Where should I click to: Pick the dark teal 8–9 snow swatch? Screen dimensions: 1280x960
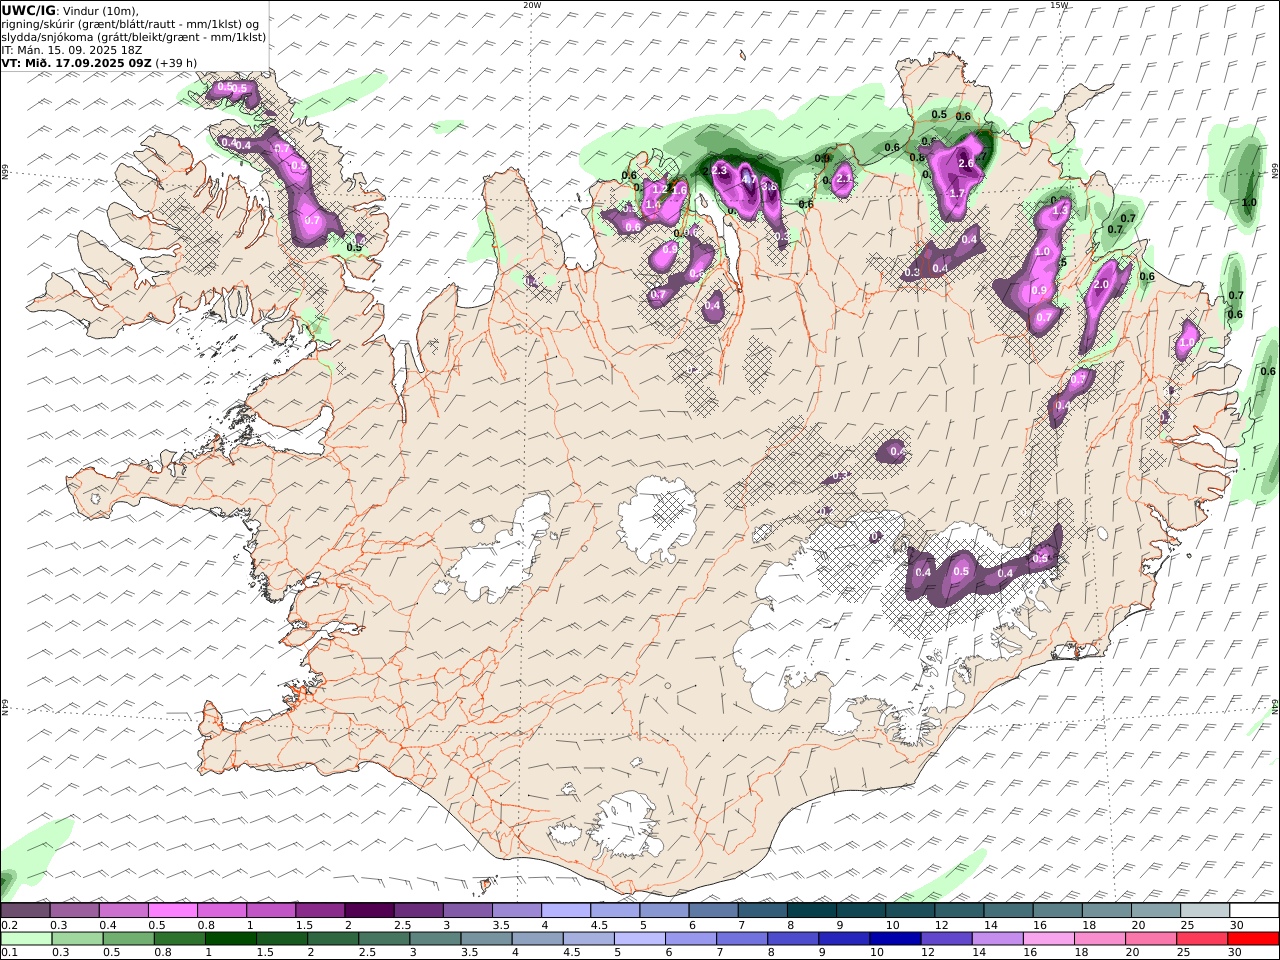tap(811, 910)
